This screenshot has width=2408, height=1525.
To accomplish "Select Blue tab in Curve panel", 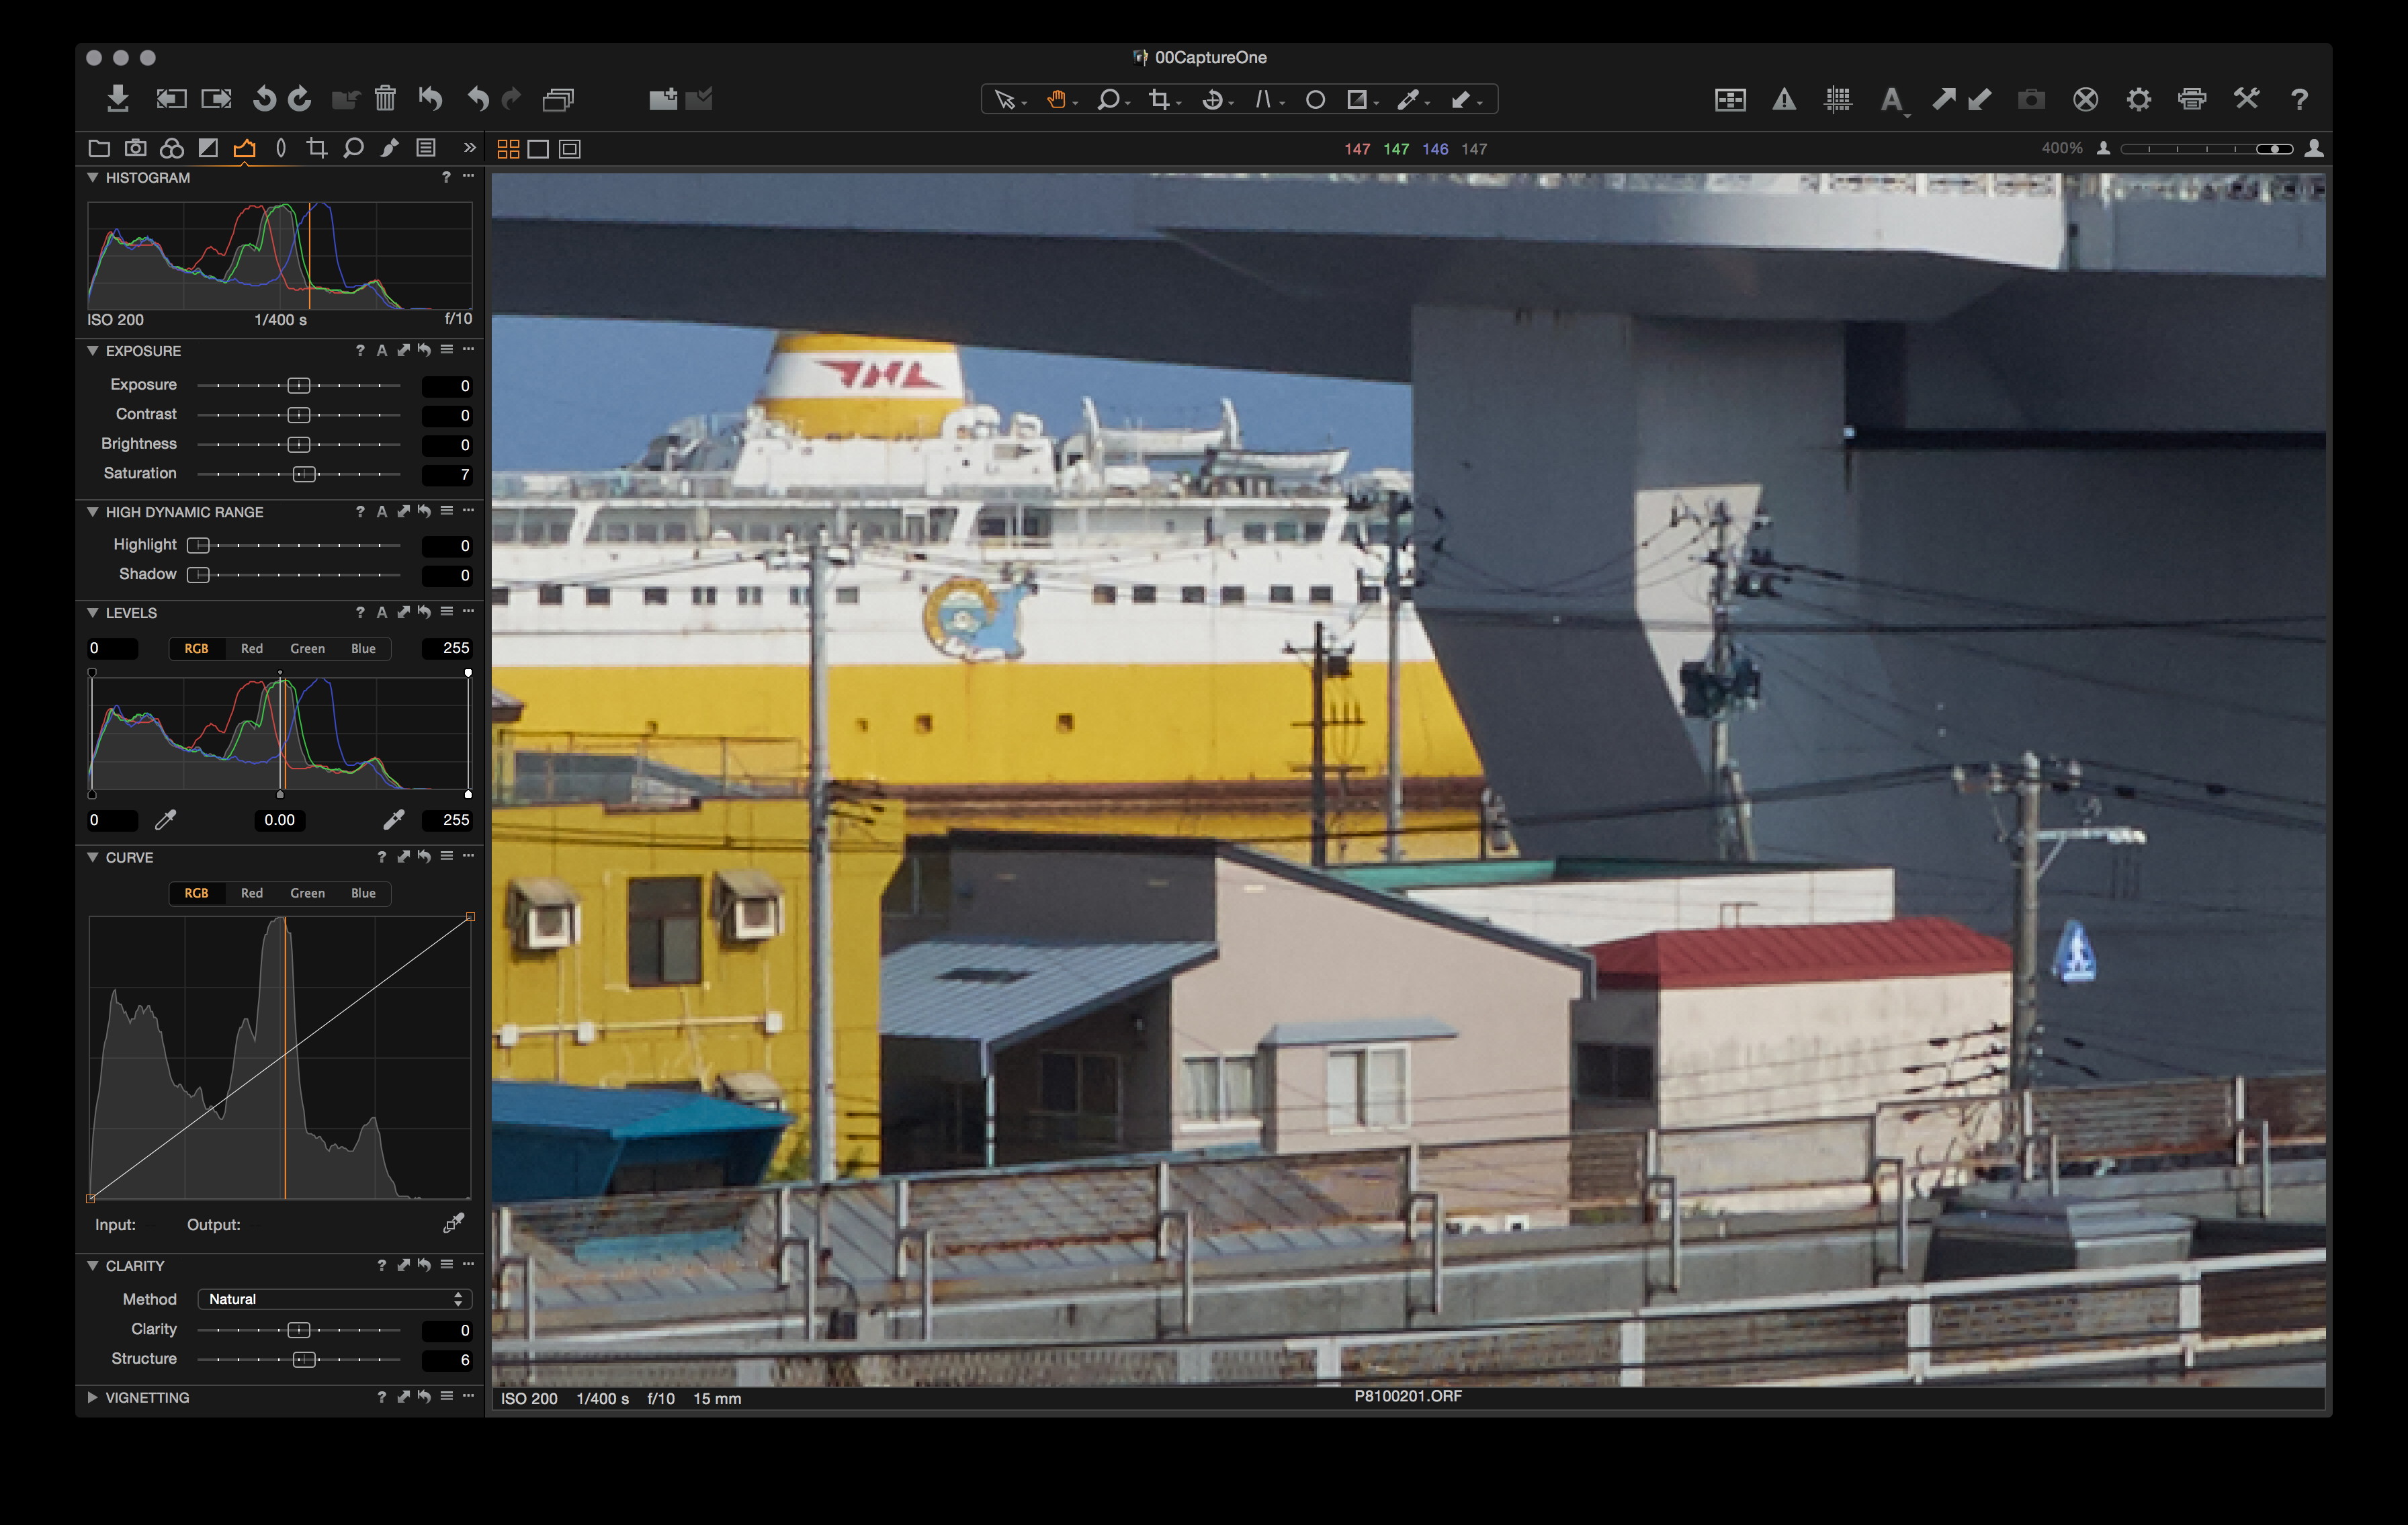I will click(363, 893).
